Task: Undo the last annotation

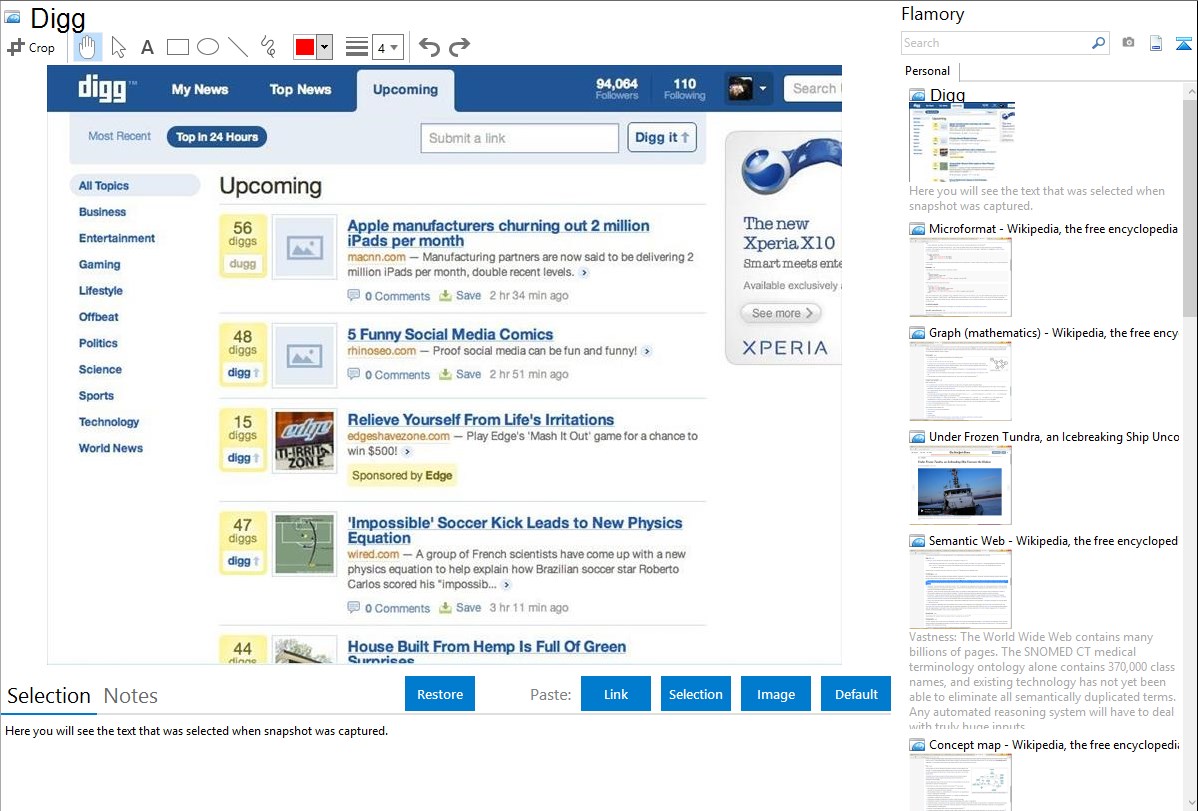Action: [x=429, y=47]
